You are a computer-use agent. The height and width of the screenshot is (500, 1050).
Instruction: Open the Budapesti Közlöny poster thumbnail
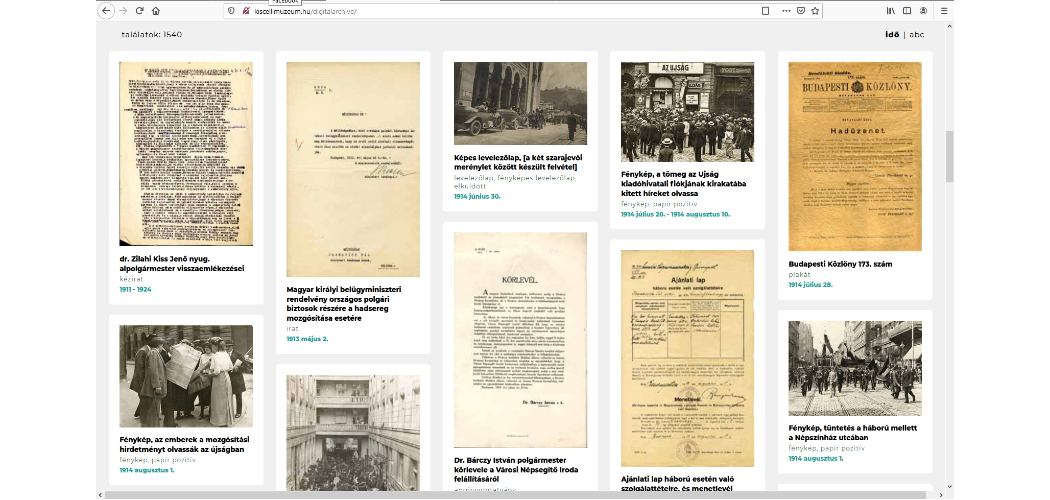pyautogui.click(x=854, y=156)
